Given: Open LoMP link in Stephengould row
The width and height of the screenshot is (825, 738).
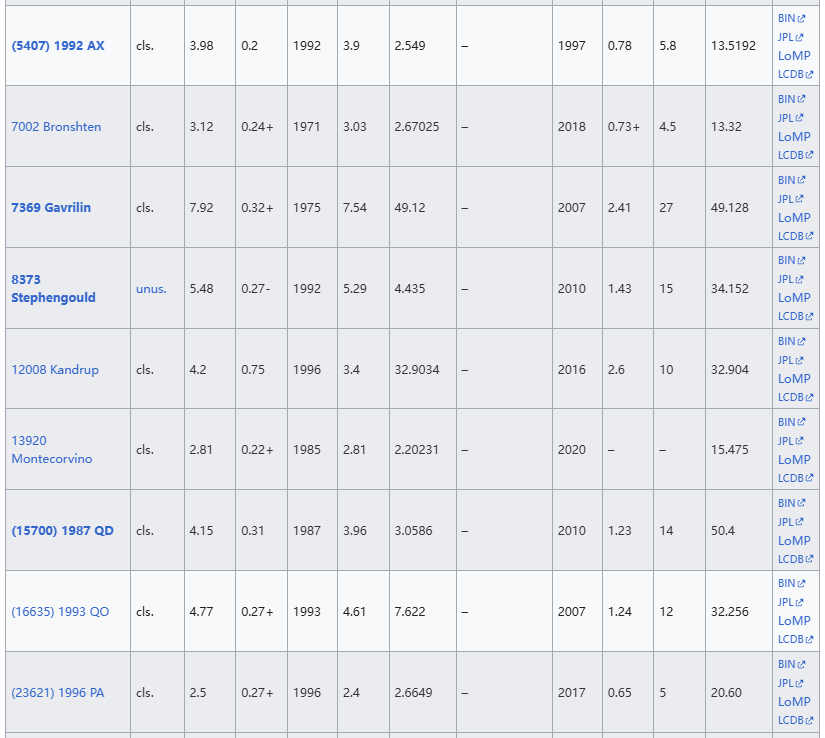Looking at the screenshot, I should (794, 297).
